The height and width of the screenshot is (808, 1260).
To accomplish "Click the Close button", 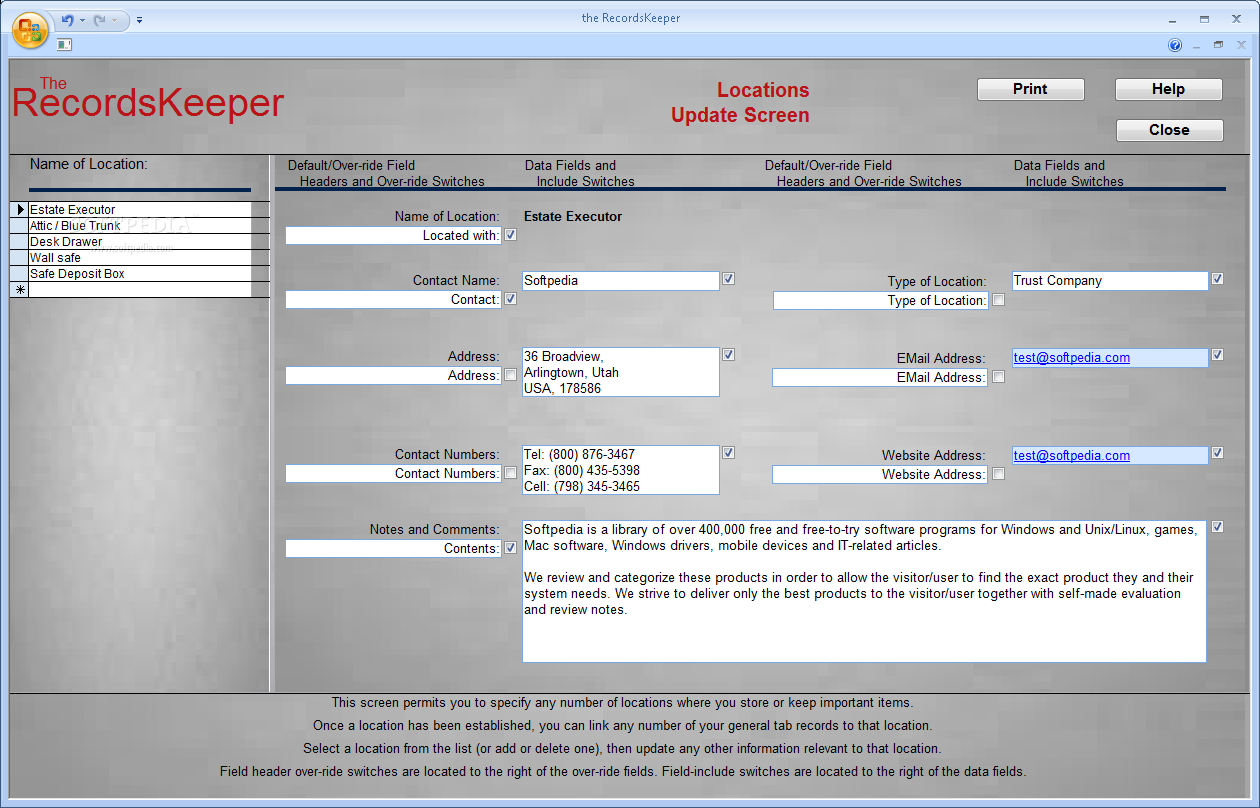I will click(x=1169, y=130).
